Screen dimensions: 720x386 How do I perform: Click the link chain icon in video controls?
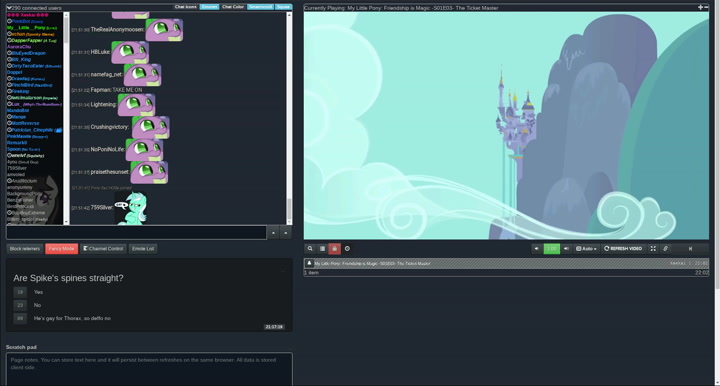click(665, 248)
